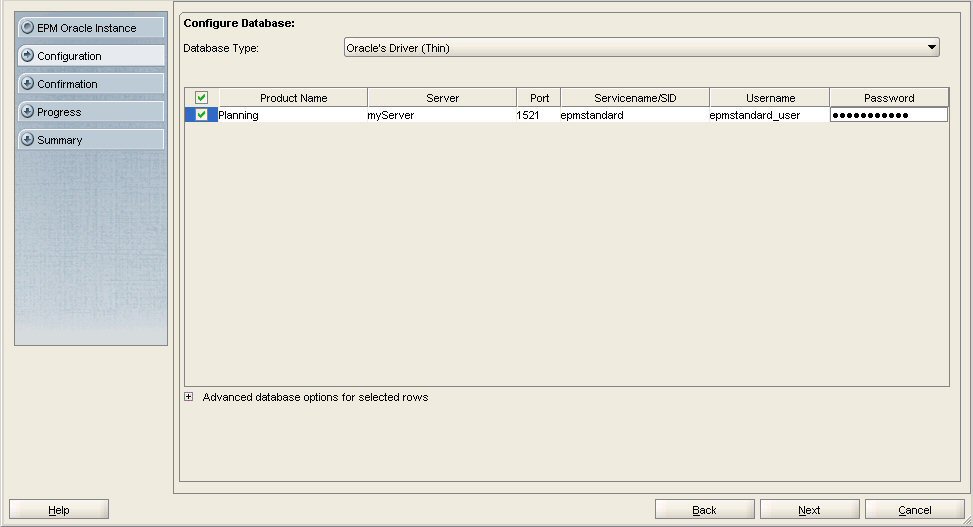The image size is (973, 527).
Task: Click the Cancel button
Action: coord(915,510)
